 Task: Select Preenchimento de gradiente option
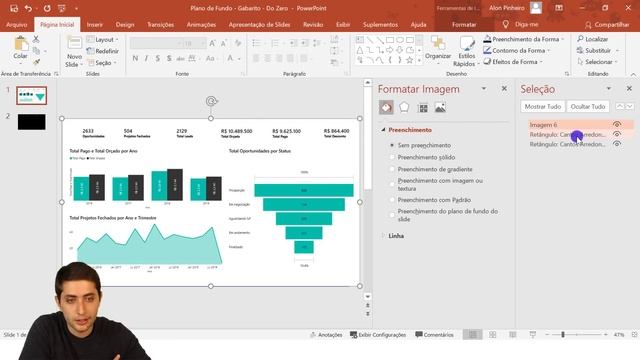392,169
